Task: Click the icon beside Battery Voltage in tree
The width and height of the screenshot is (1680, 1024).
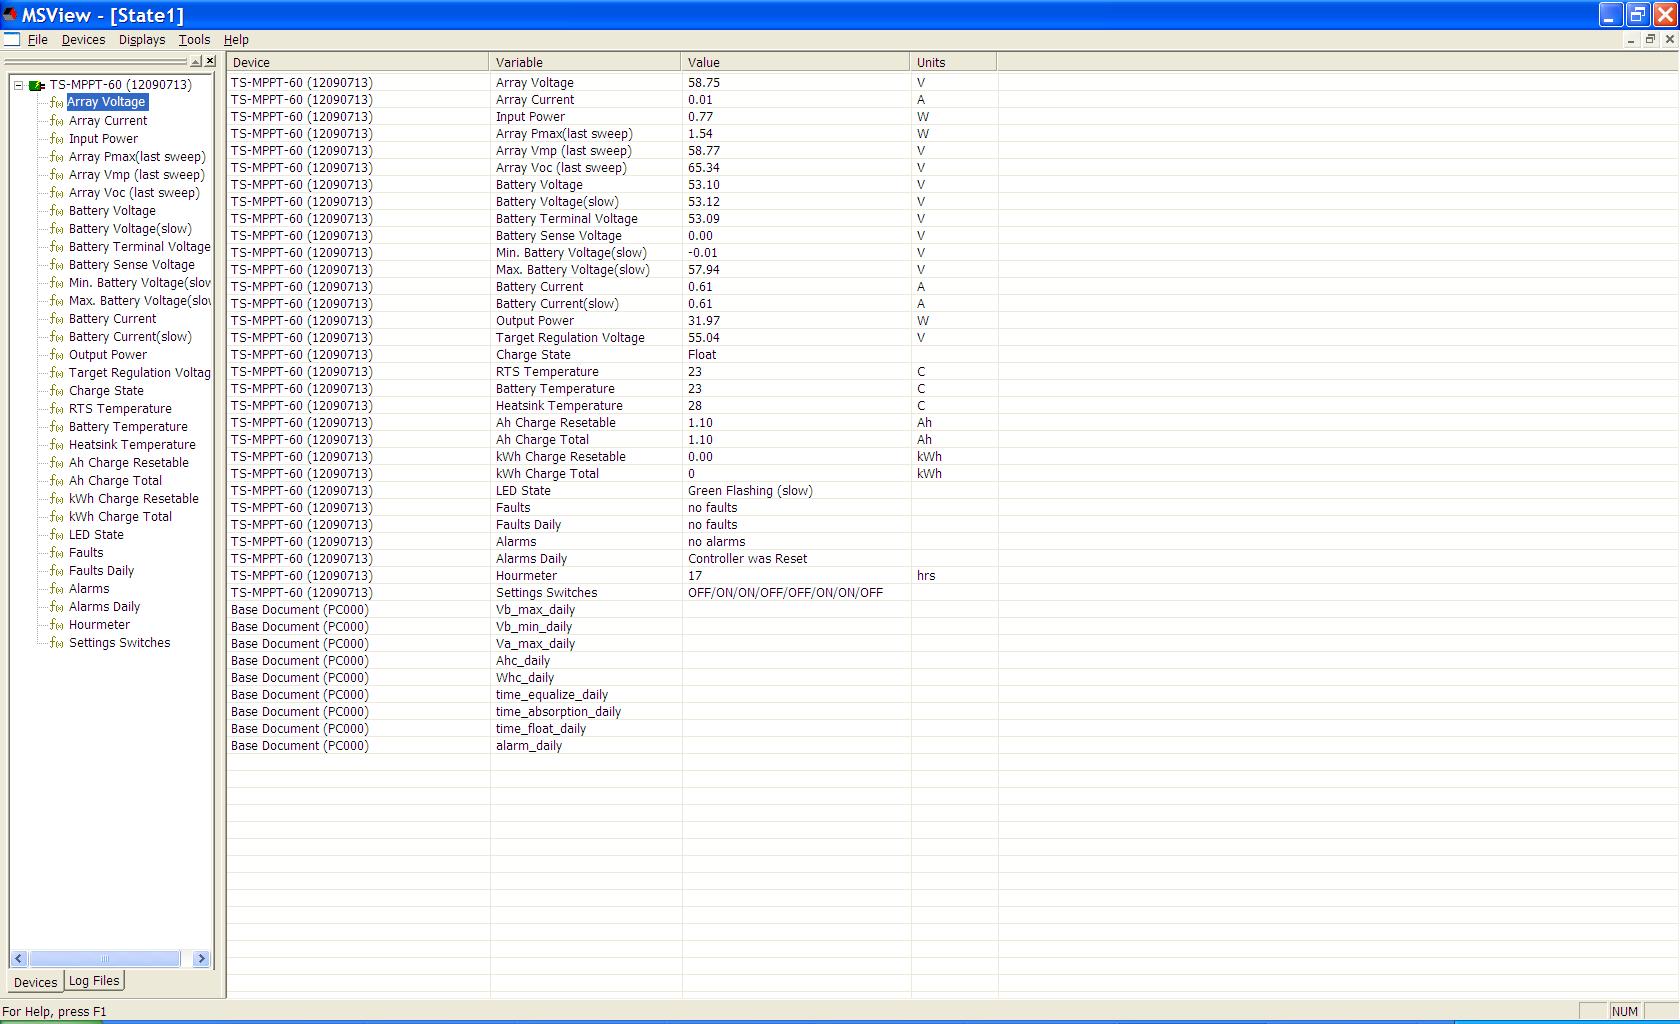Action: [x=57, y=211]
